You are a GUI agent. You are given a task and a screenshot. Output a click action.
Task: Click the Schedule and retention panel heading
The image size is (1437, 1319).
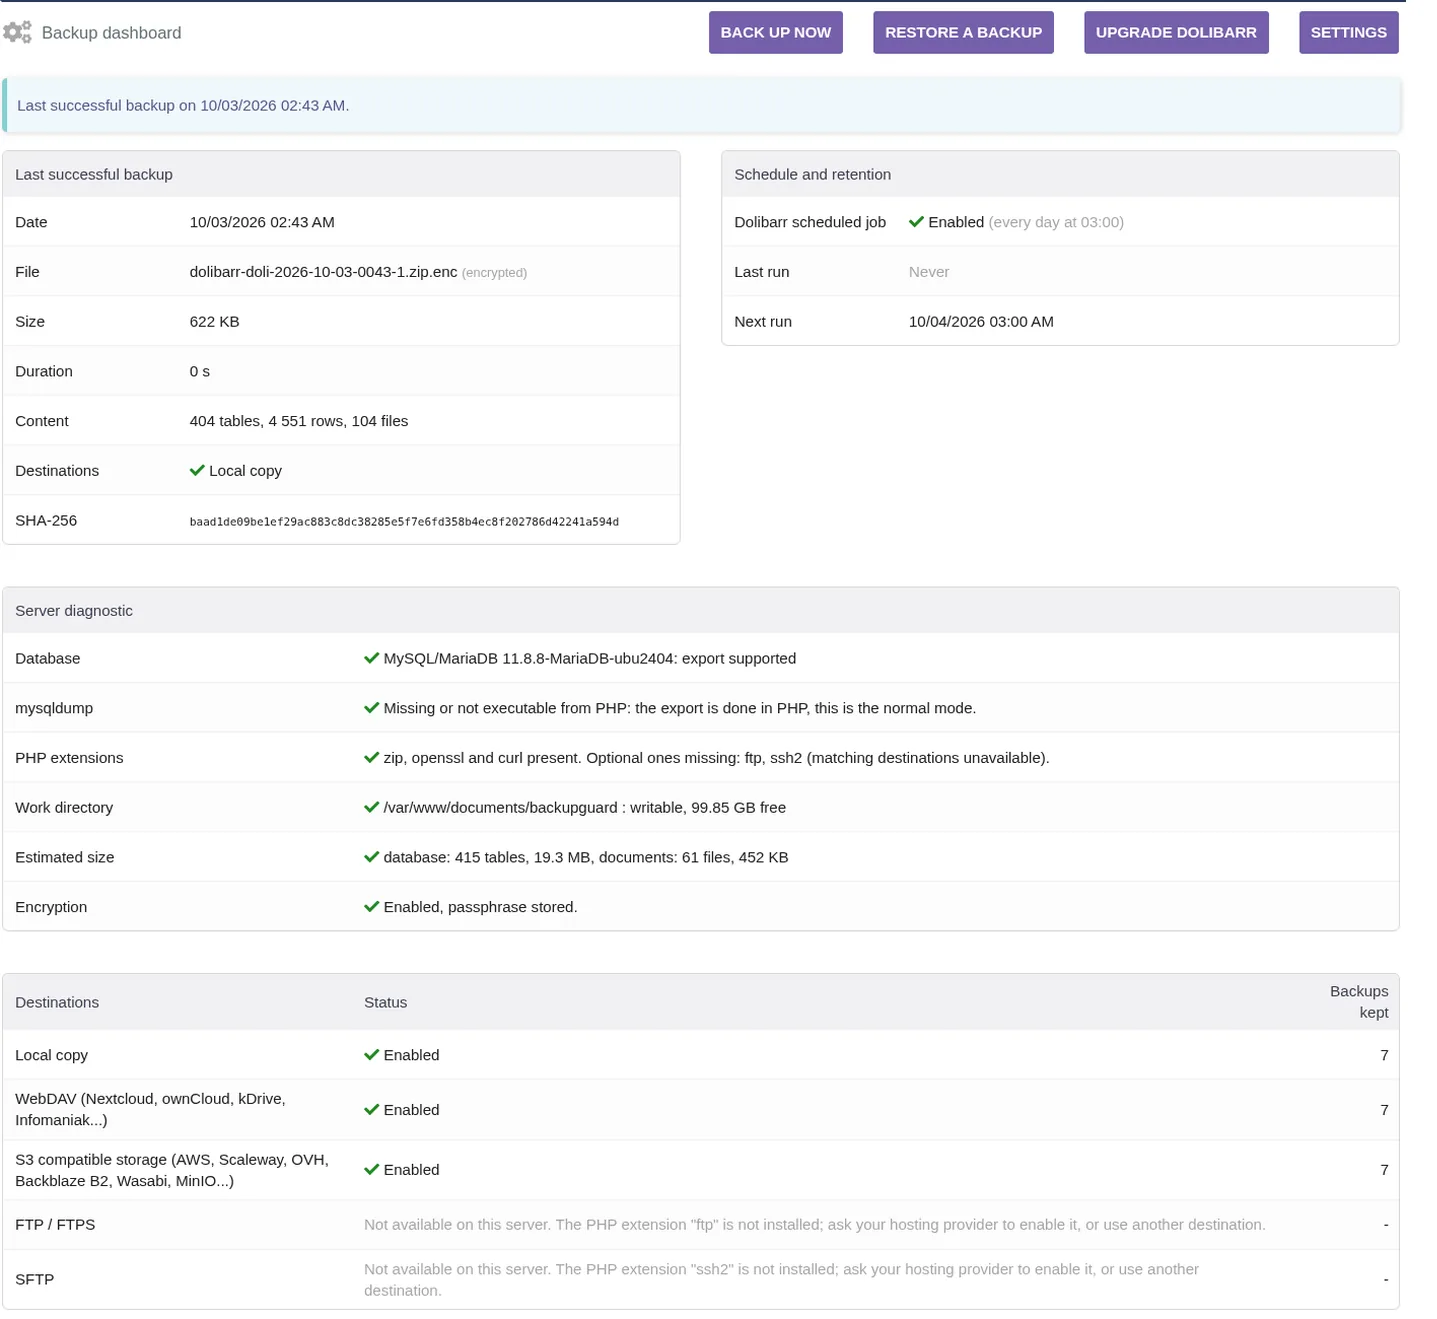[812, 174]
